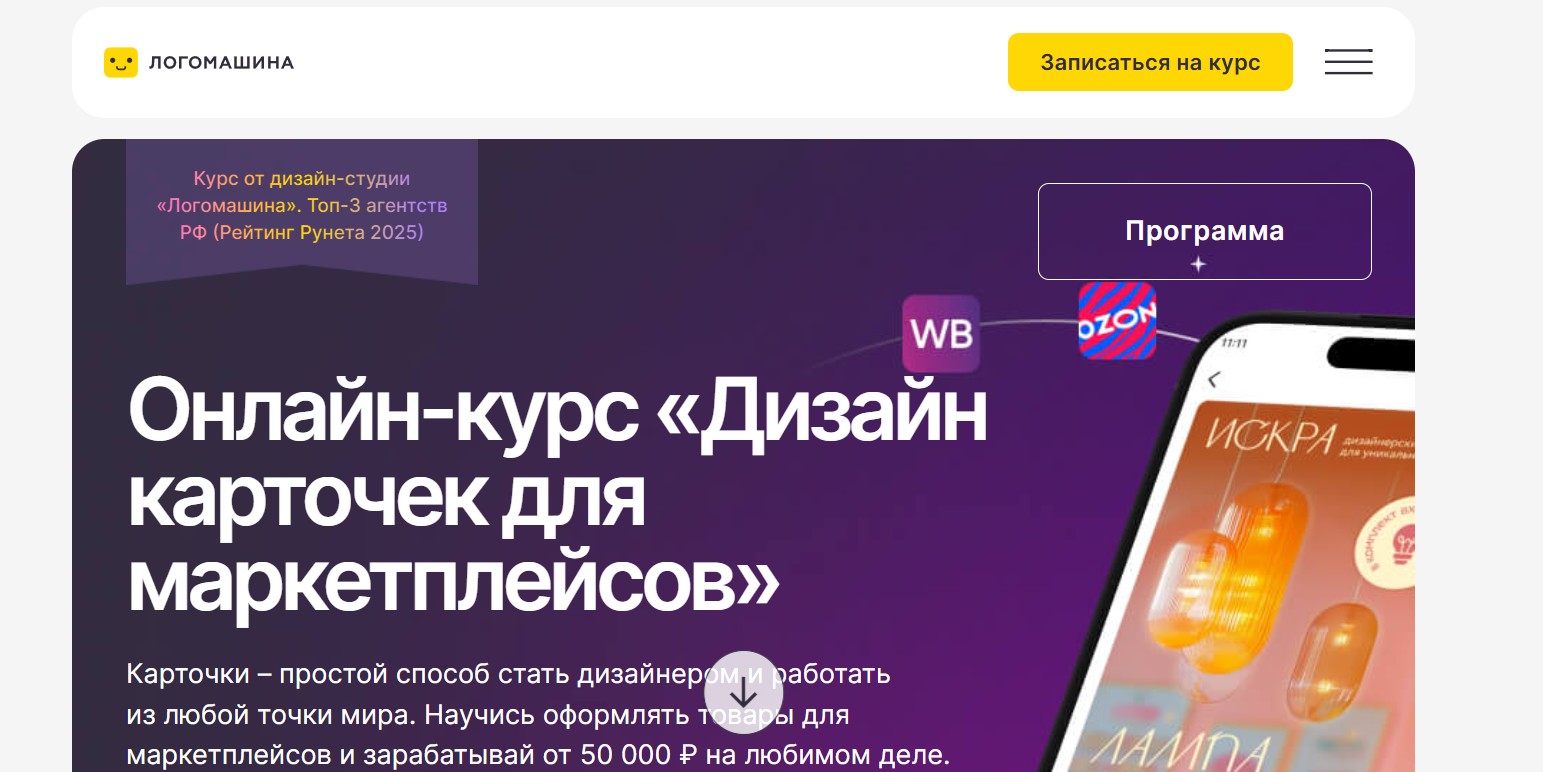Viewport: 1543px width, 772px height.
Task: Click the Онлайн-курс main heading
Action: (x=558, y=496)
